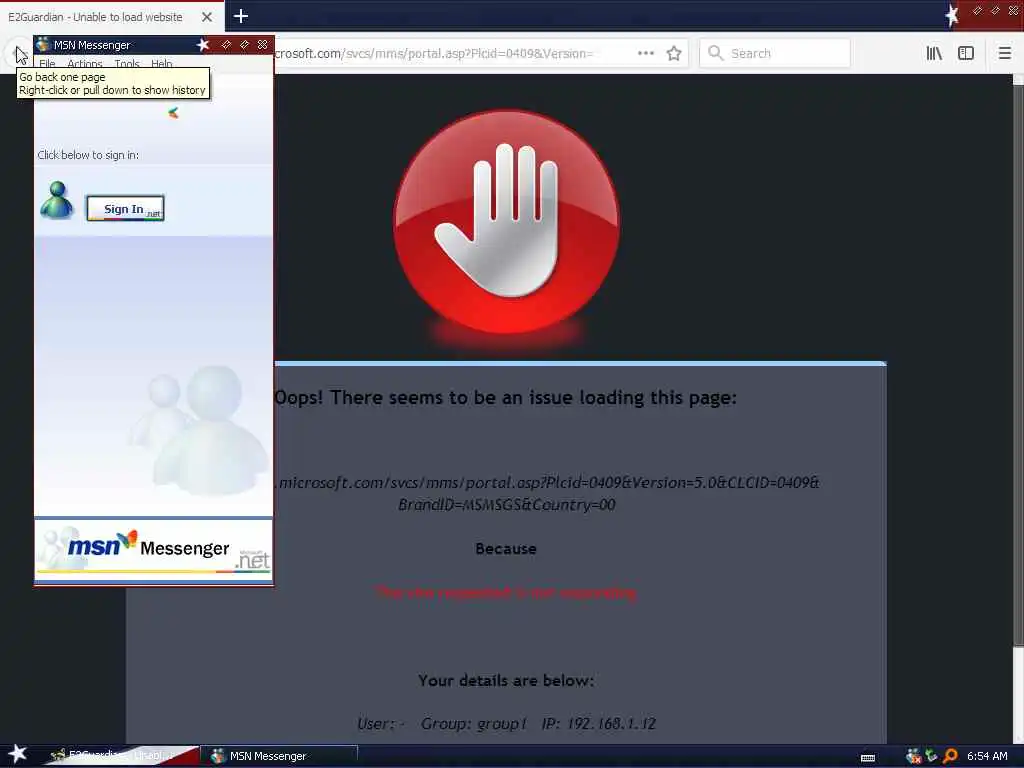Click the 'Oops! There seems to be an issue' heading
1024x768 pixels.
point(505,397)
